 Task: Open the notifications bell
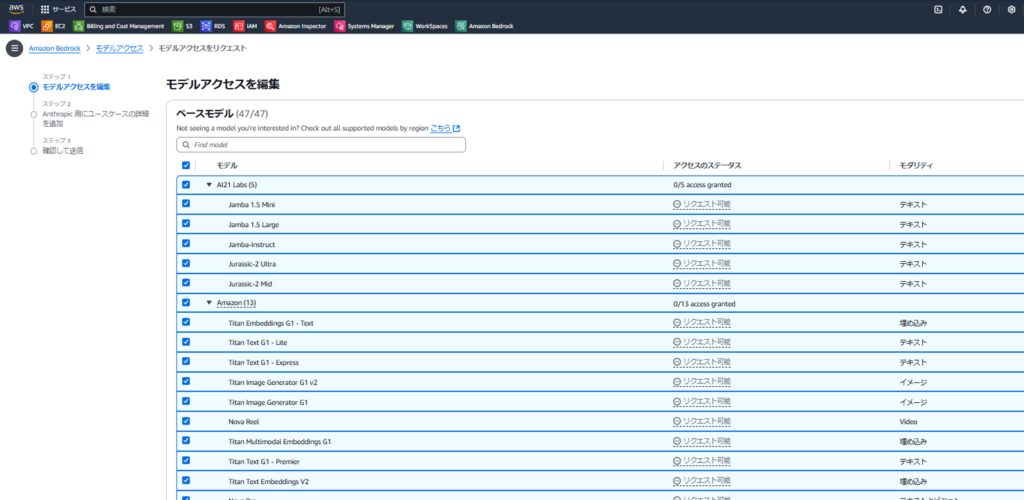(963, 9)
